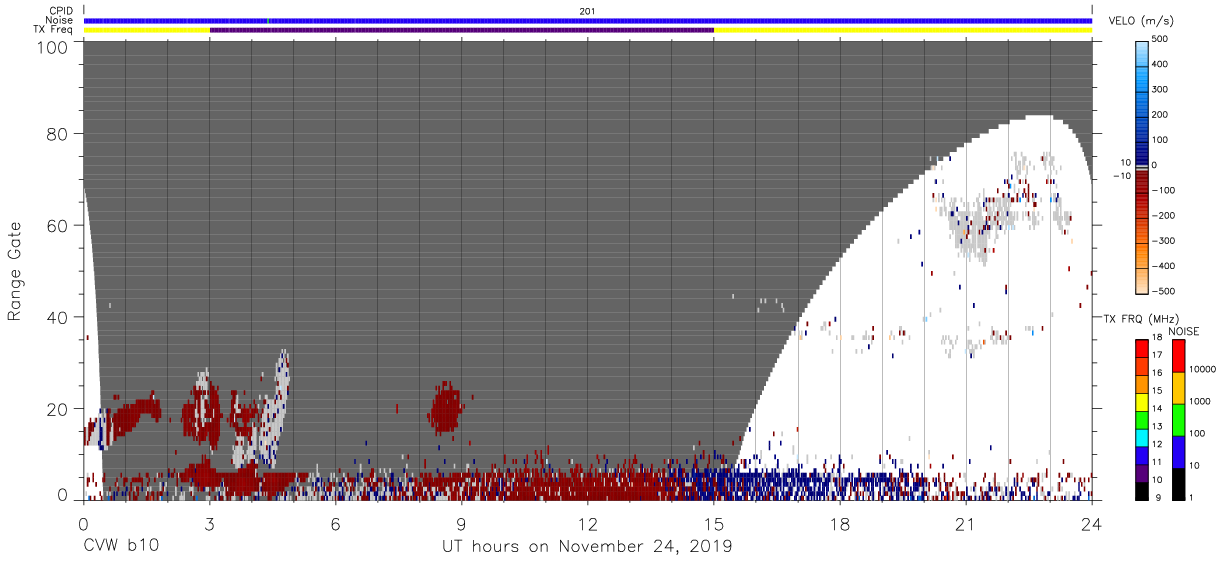Click the '12' tick on UT hours axis

click(x=588, y=523)
